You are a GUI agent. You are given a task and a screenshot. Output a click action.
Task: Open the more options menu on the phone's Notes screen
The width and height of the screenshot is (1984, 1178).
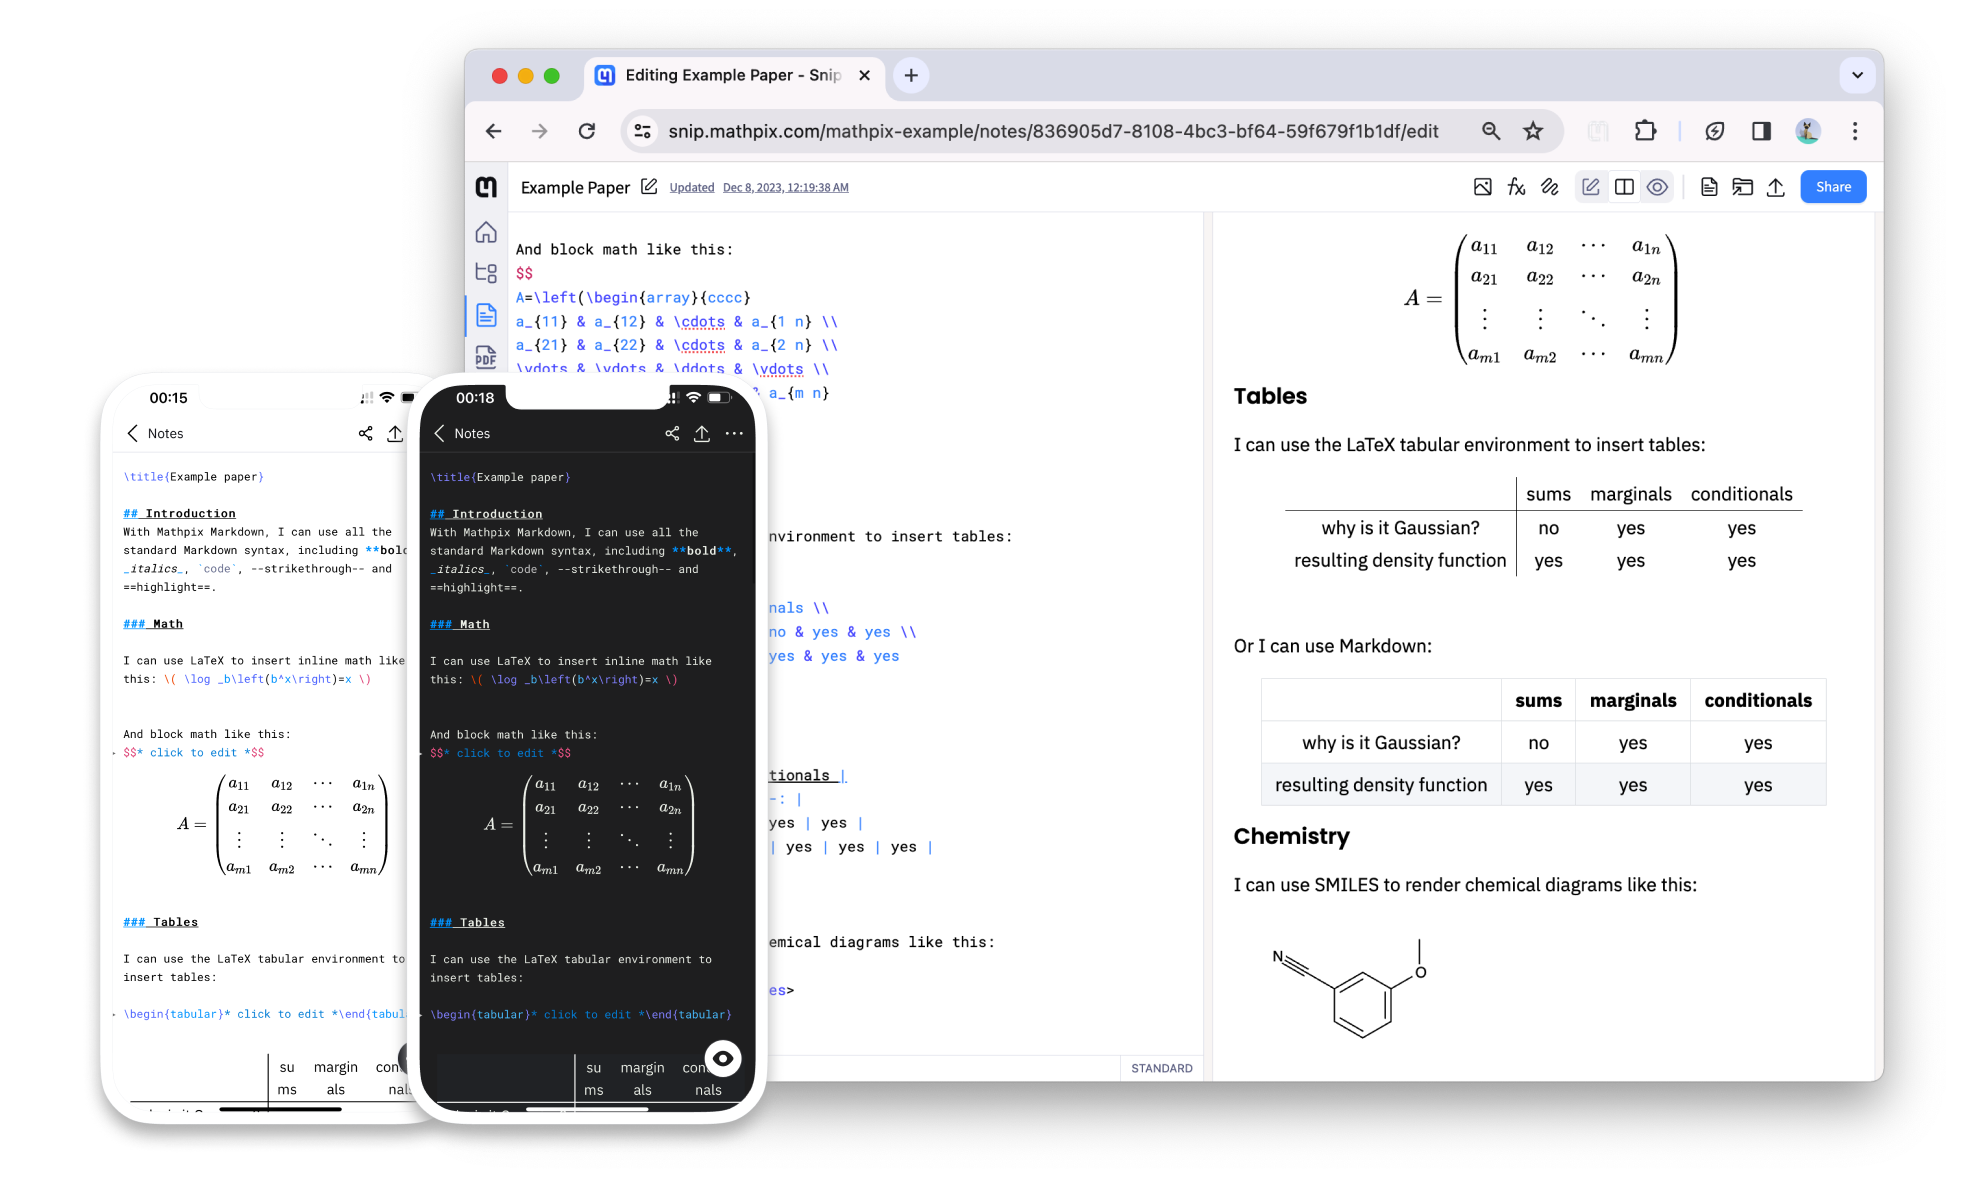coord(735,433)
